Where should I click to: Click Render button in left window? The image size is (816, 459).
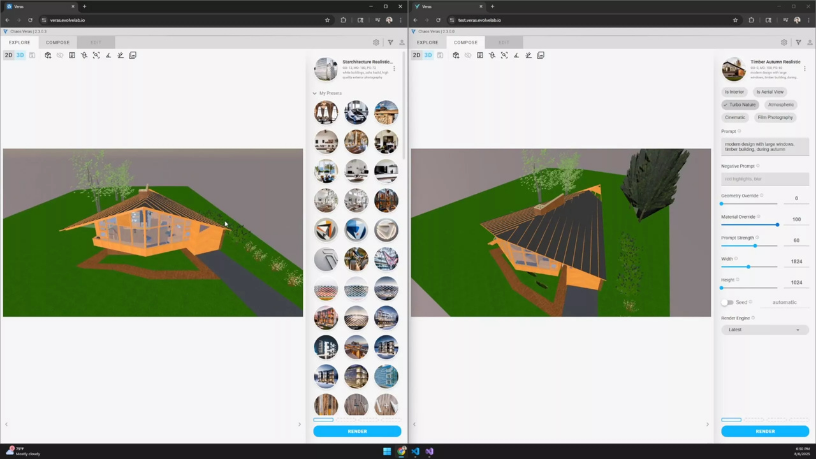(x=357, y=431)
